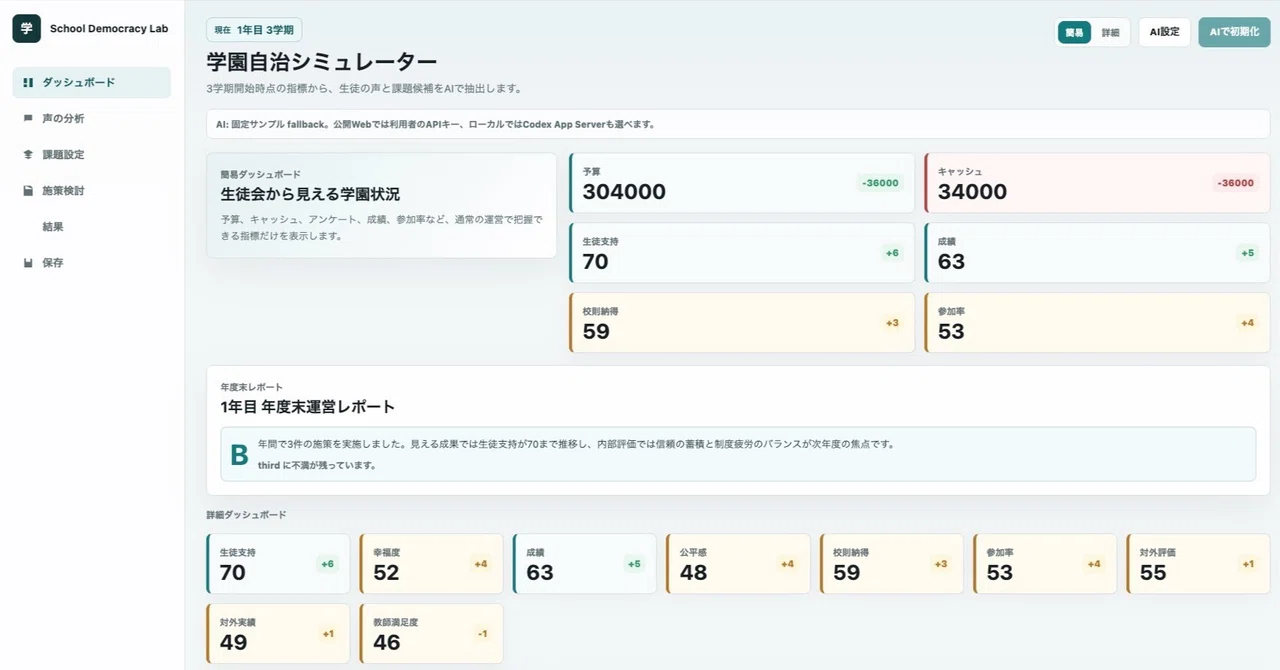This screenshot has height=670, width=1280.
Task: Click the 施策検討 document icon
Action: pyautogui.click(x=28, y=191)
